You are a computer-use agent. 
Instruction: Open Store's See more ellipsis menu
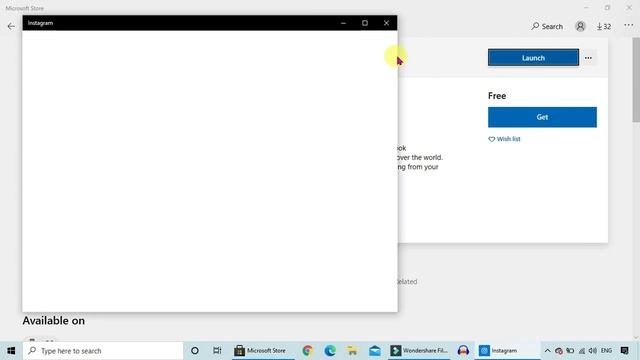tap(629, 25)
